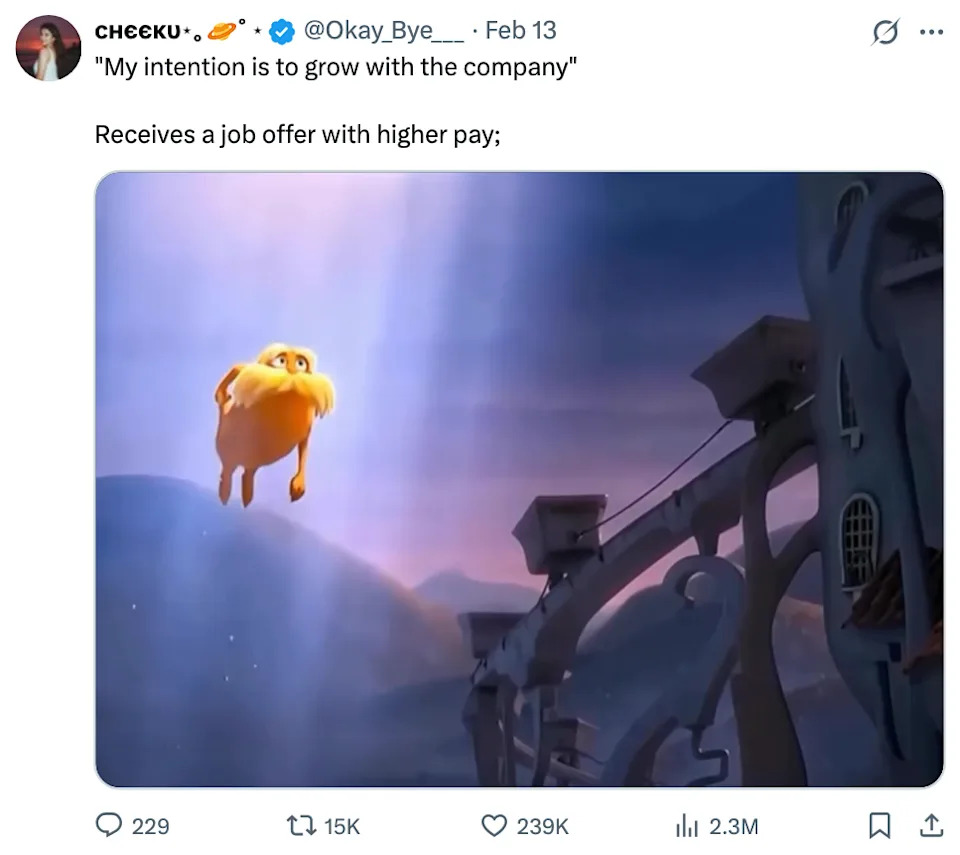Image resolution: width=960 pixels, height=855 pixels.
Task: Repost using the retweet arrows icon
Action: click(302, 826)
